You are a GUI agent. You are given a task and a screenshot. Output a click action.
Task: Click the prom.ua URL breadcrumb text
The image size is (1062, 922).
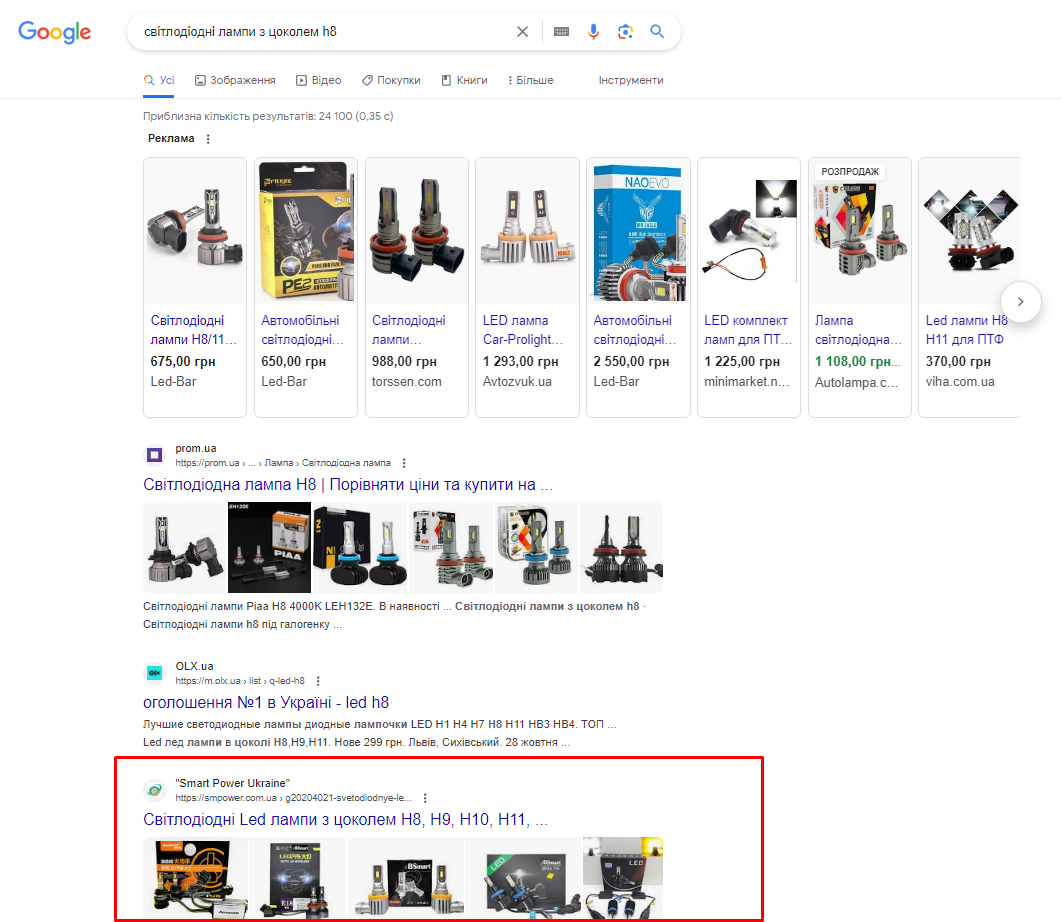283,463
